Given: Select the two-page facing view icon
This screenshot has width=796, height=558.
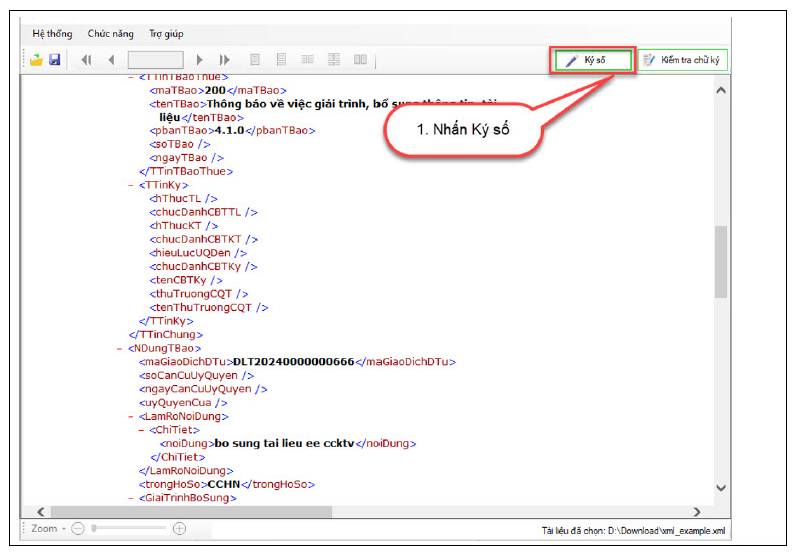Looking at the screenshot, I should coord(360,60).
